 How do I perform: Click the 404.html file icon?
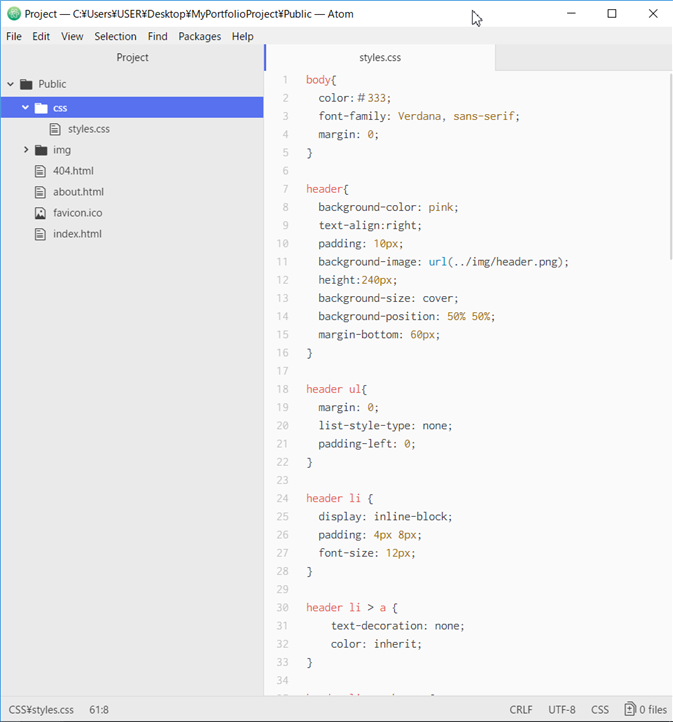(40, 171)
